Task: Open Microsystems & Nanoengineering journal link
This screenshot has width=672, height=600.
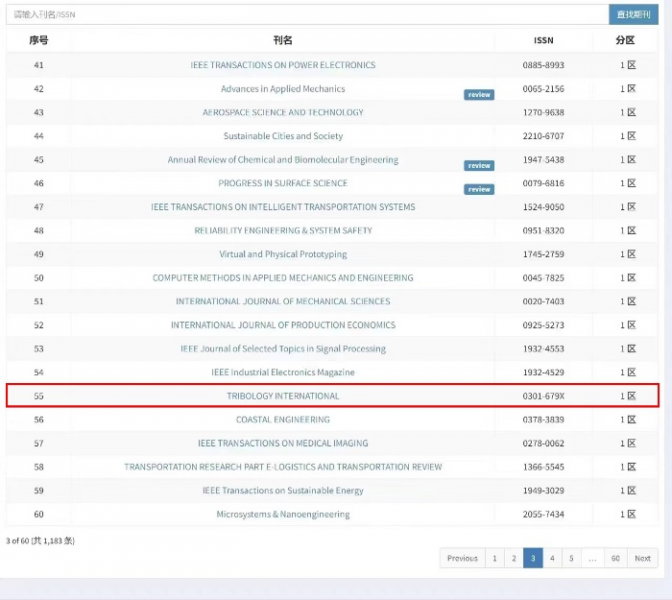Action: point(283,514)
